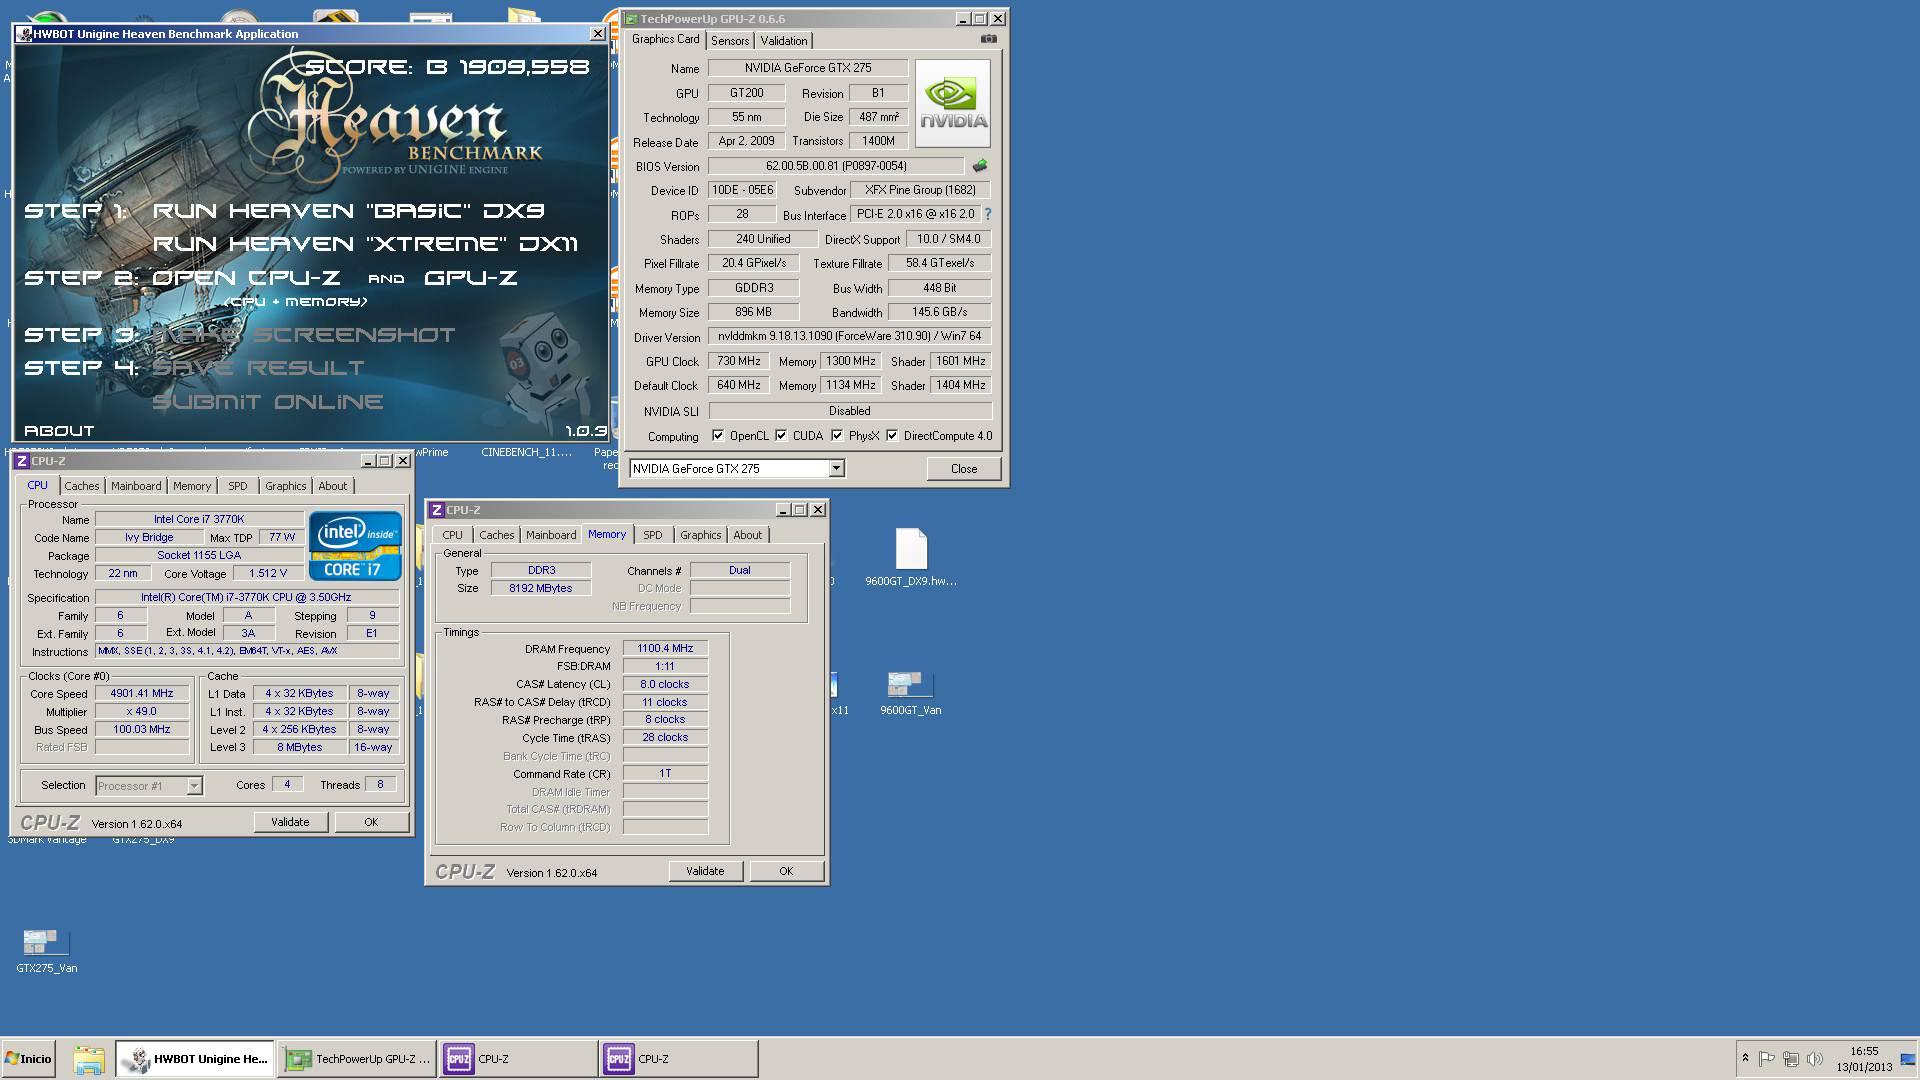Click the Intel Core i7 logo in CPU-Z

click(x=356, y=545)
